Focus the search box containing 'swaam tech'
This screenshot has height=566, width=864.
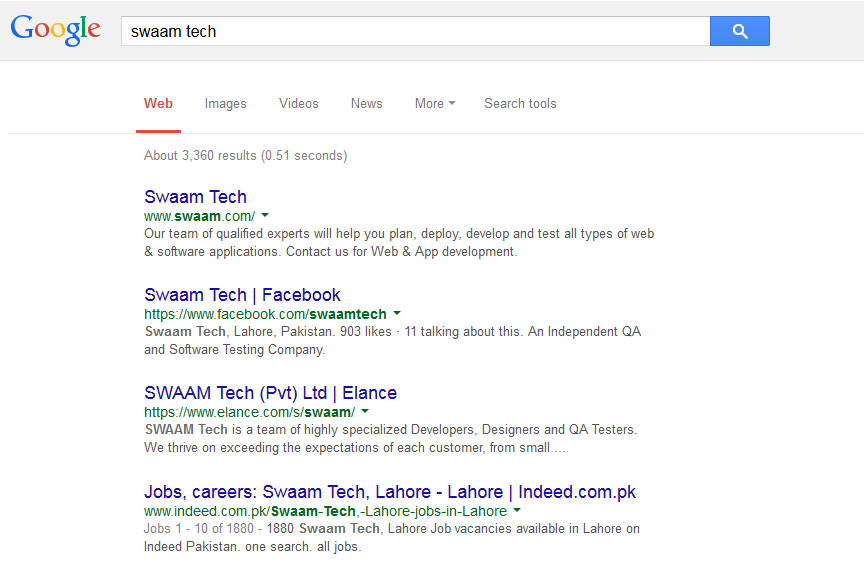coord(415,31)
